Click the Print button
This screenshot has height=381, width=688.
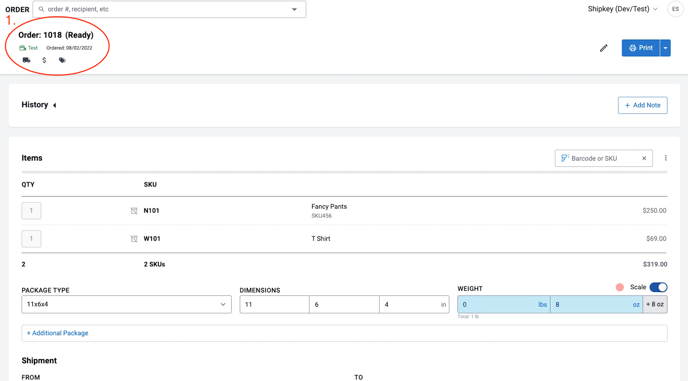tap(641, 48)
